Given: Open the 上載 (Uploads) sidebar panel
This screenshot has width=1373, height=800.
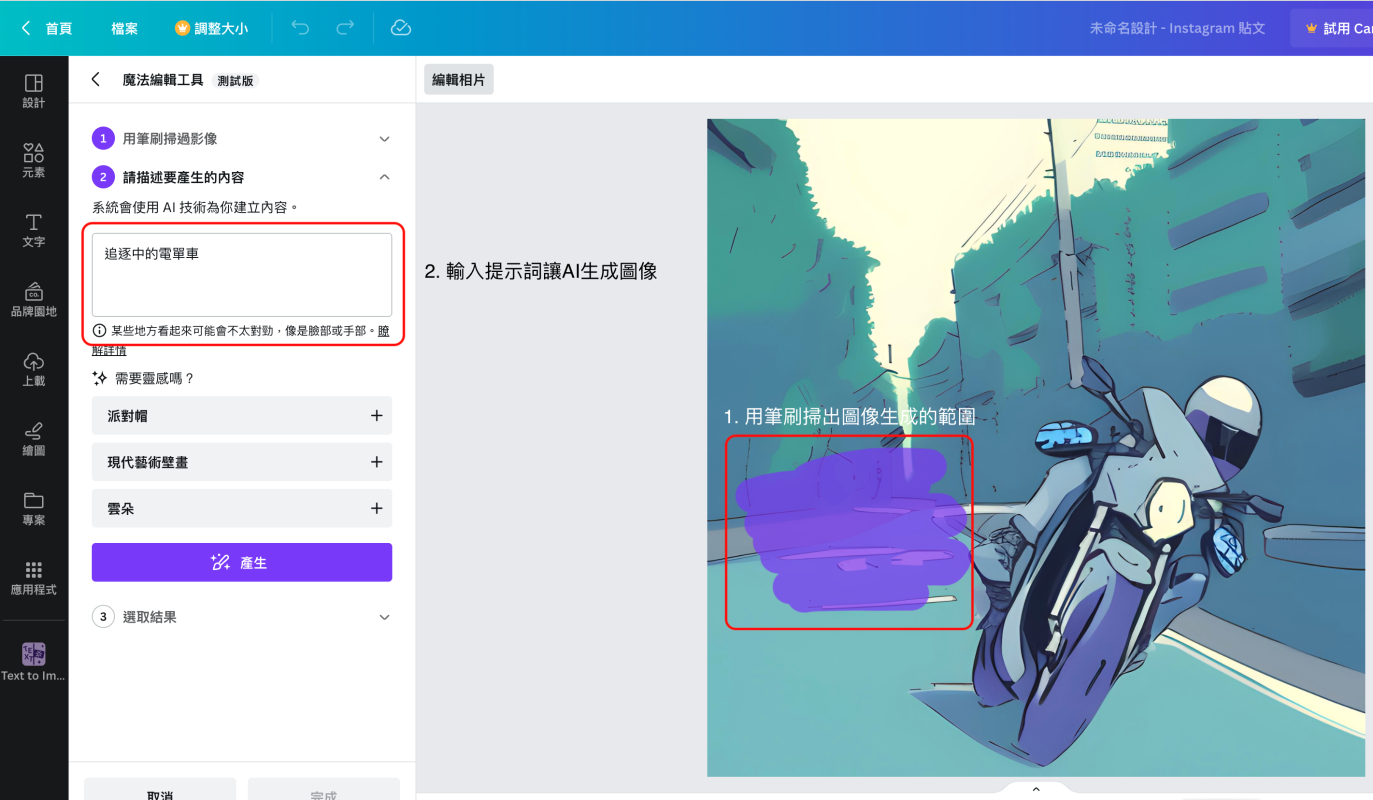Looking at the screenshot, I should (34, 367).
